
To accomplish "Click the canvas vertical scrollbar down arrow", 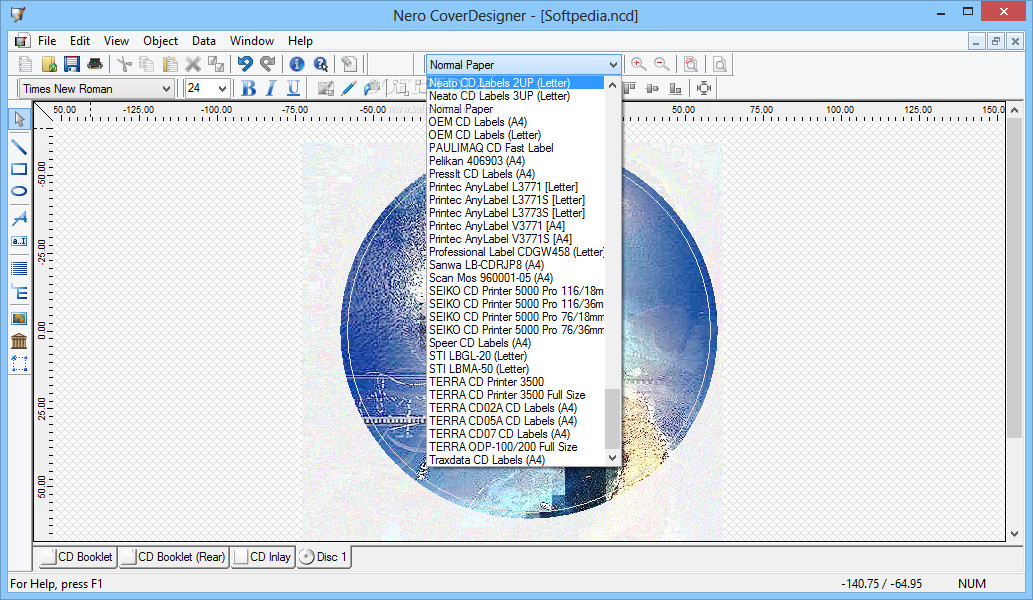I will (x=1015, y=534).
